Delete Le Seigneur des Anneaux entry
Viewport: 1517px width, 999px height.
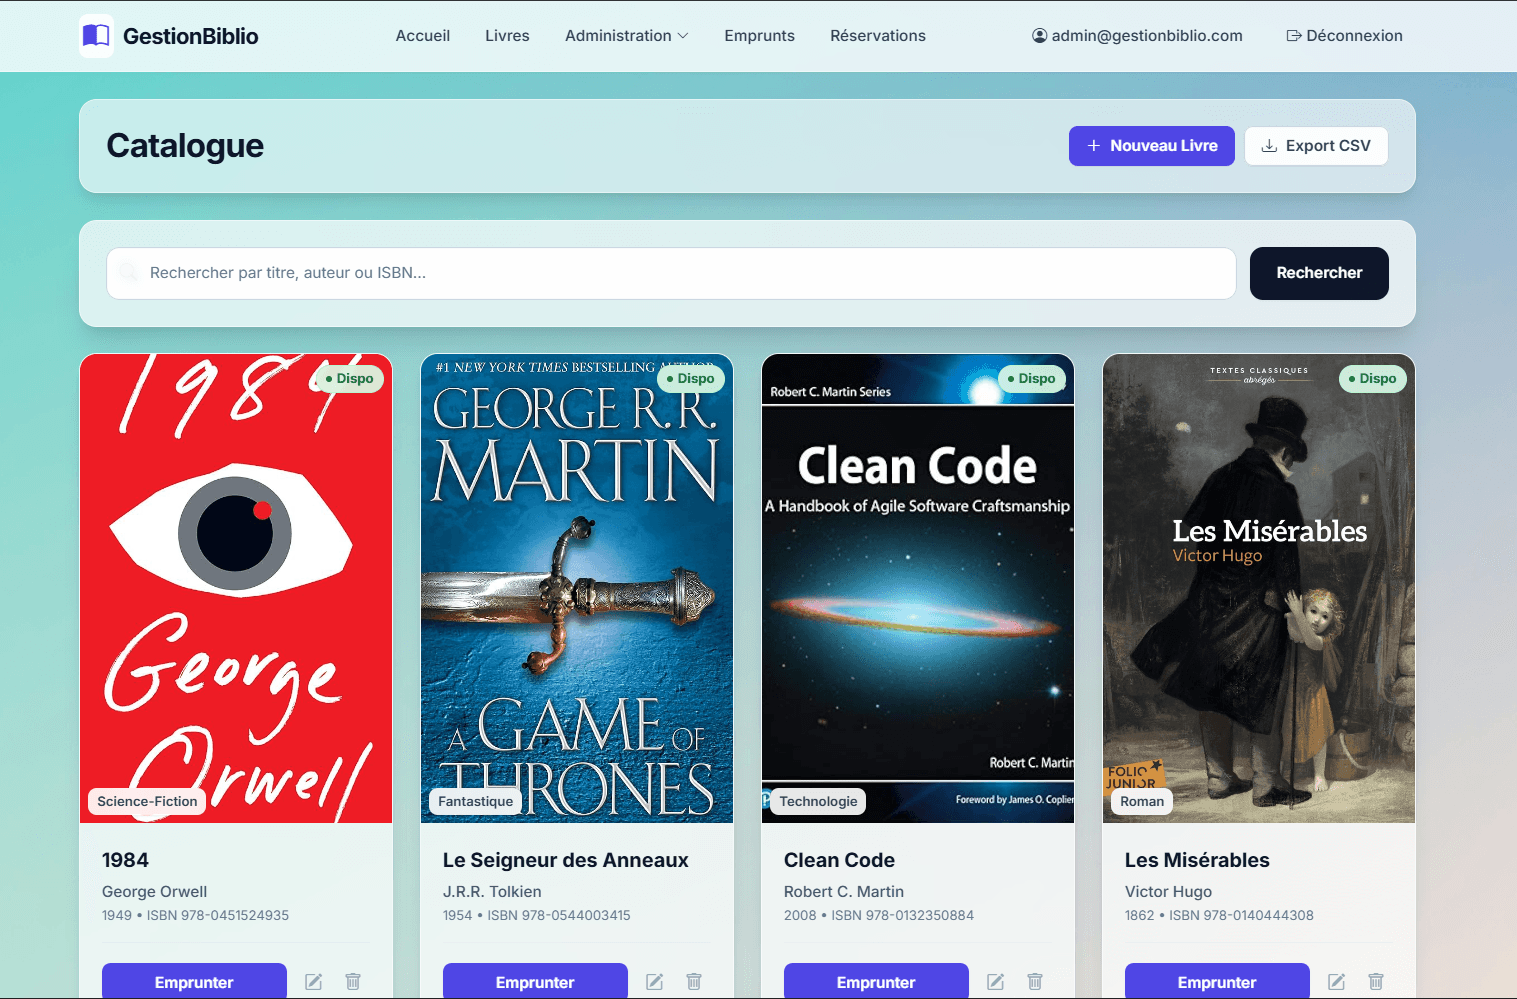(694, 982)
